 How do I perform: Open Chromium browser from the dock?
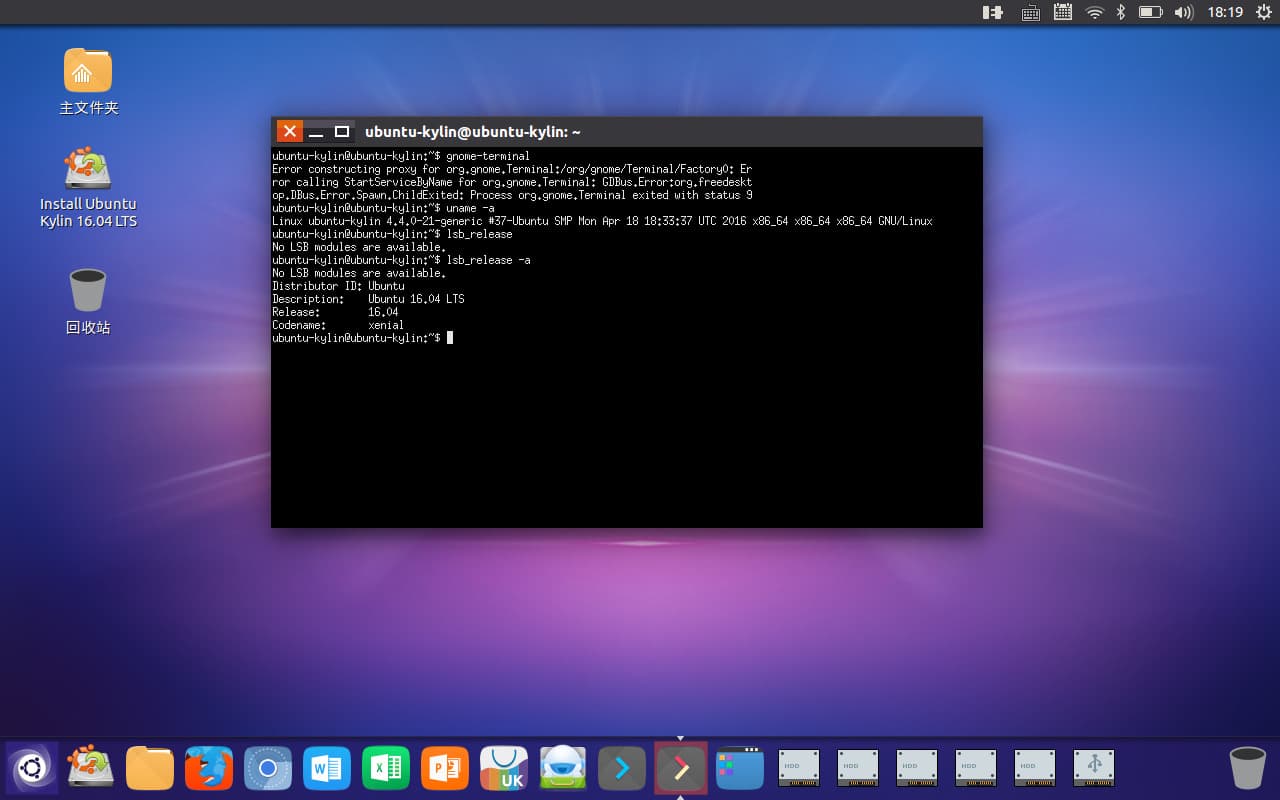pos(268,768)
